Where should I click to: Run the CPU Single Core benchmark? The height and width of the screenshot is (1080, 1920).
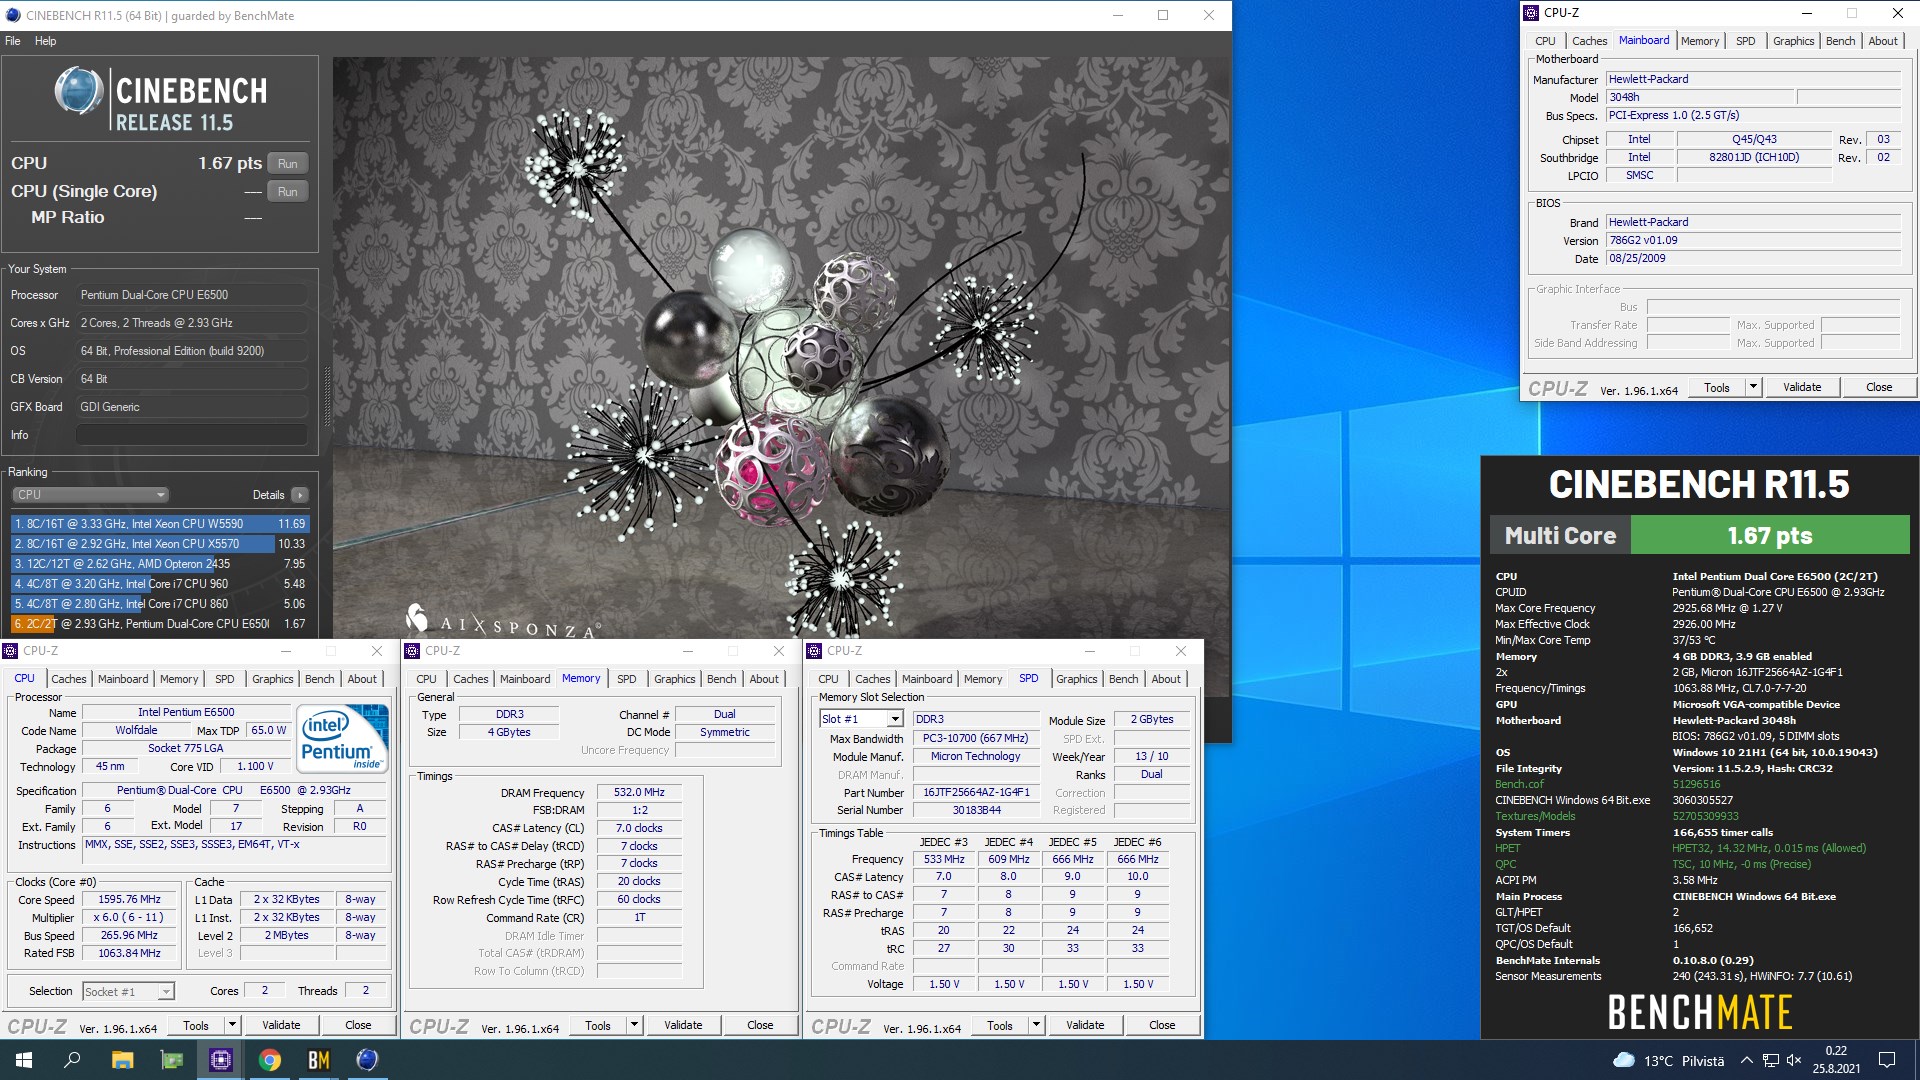288,192
